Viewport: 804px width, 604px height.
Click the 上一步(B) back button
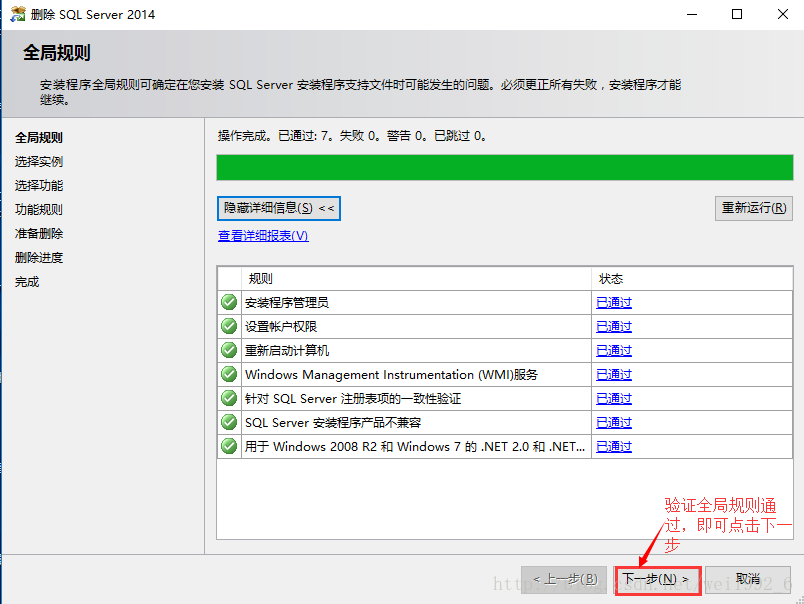tap(564, 579)
